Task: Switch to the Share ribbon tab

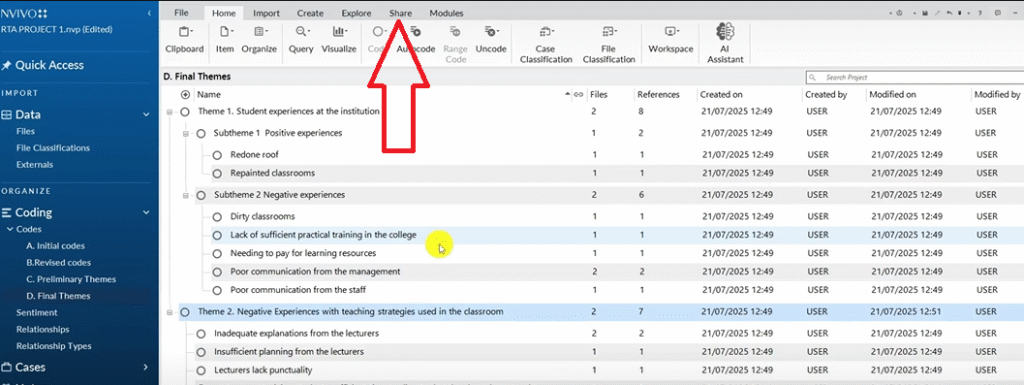Action: coord(400,13)
